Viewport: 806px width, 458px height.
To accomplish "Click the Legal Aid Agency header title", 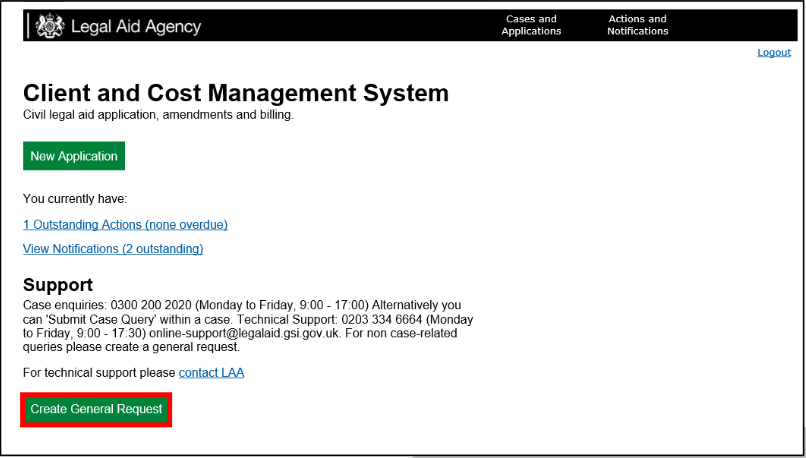I will click(135, 27).
